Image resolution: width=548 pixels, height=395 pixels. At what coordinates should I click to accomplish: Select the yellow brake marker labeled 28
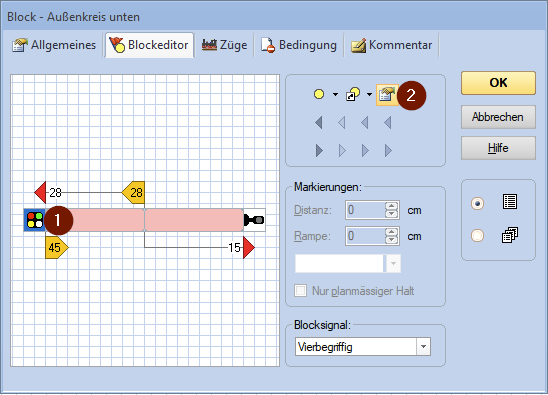click(134, 192)
